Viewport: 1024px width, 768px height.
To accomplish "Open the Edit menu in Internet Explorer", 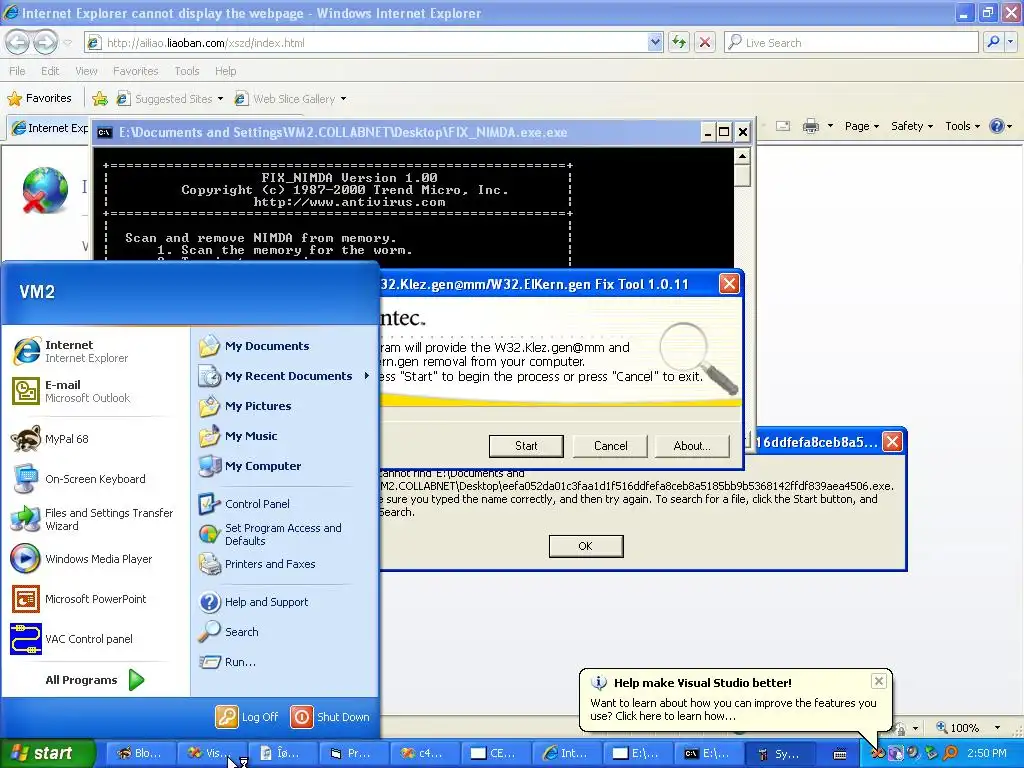I will coord(50,71).
